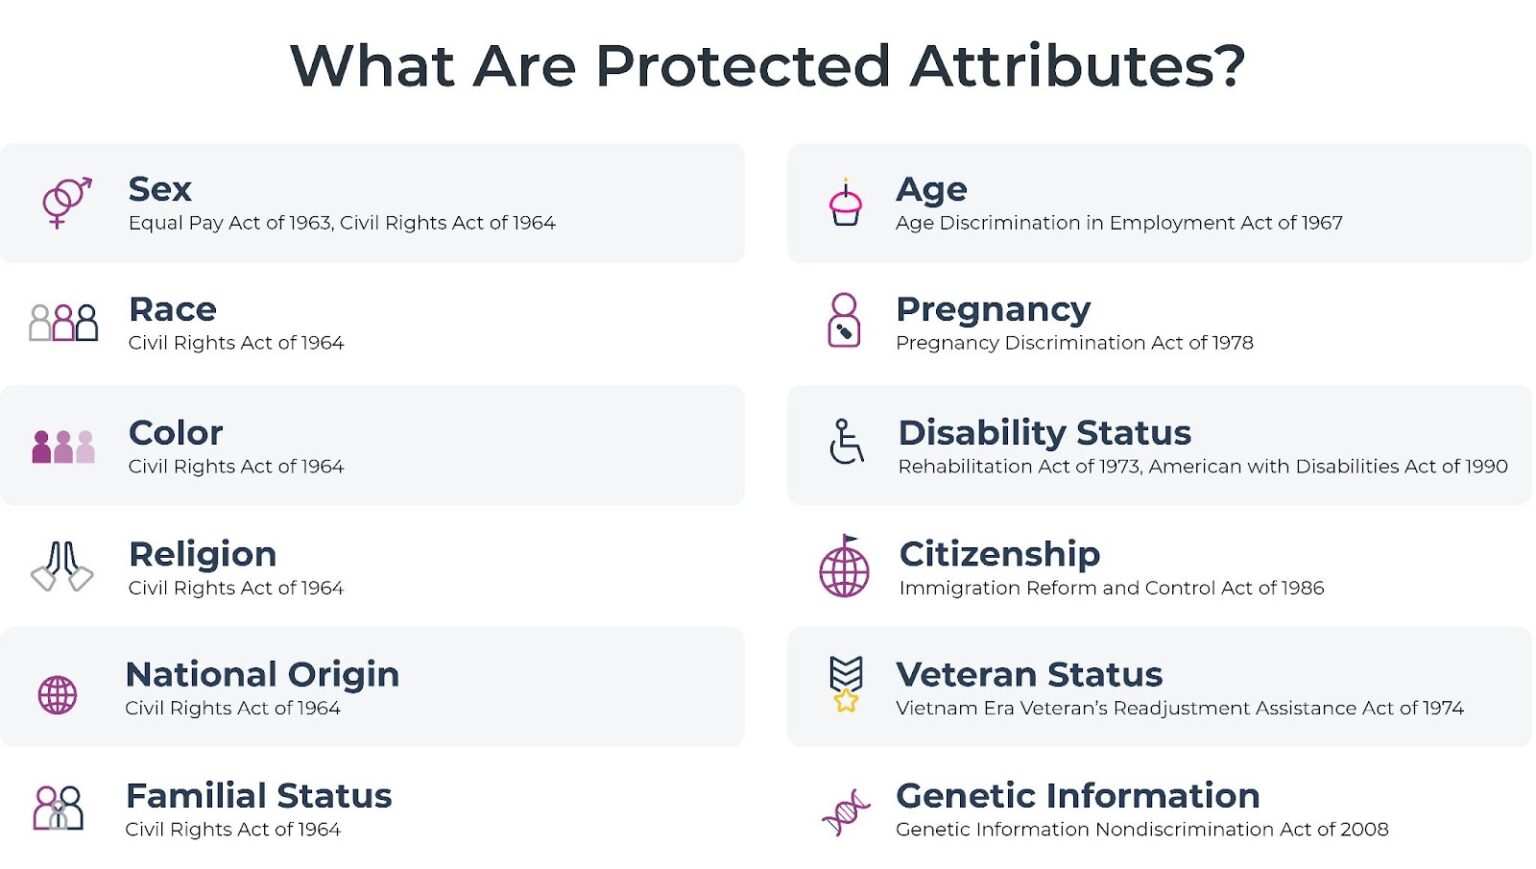Viewport: 1536px width, 869px height.
Task: Click the "What Are Protected Attributes?" title
Action: click(x=767, y=66)
